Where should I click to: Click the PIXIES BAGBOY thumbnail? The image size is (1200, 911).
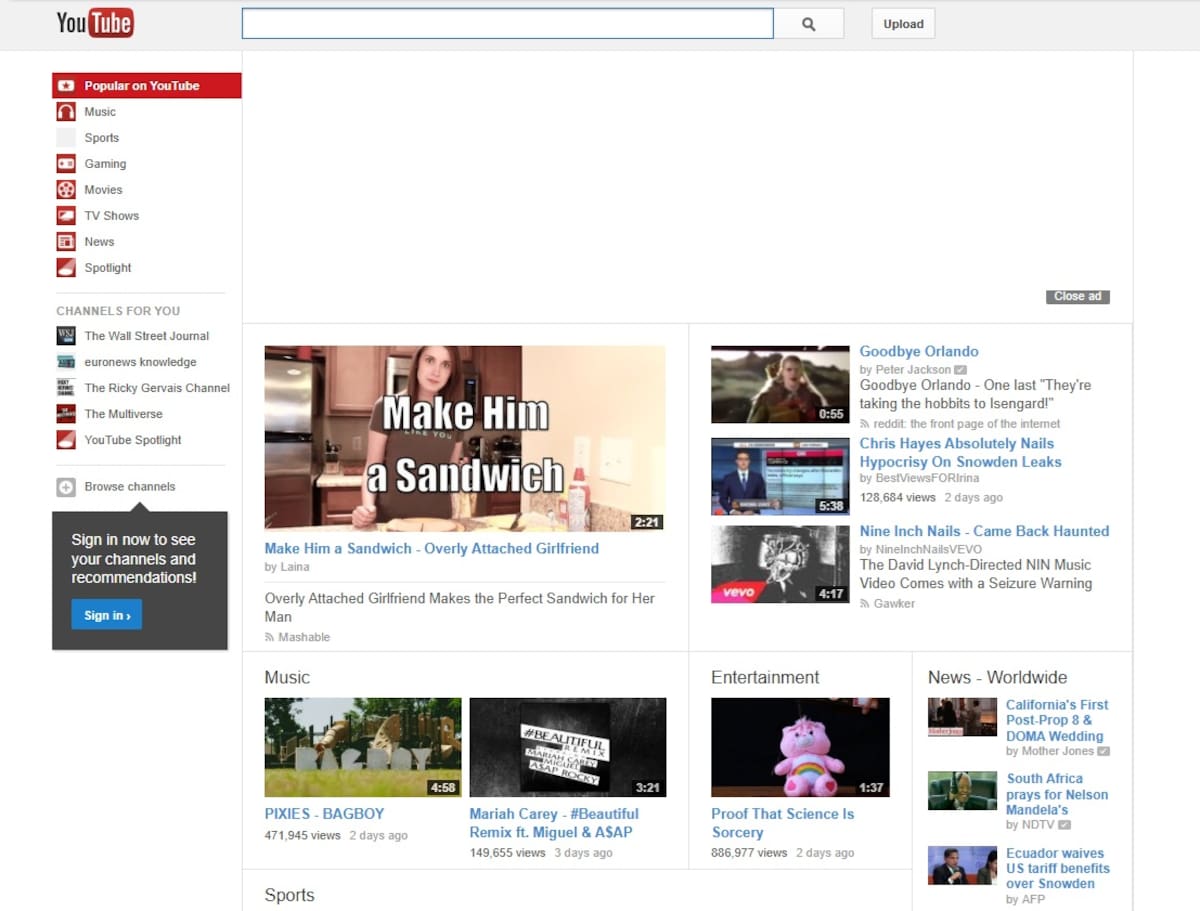[x=363, y=747]
